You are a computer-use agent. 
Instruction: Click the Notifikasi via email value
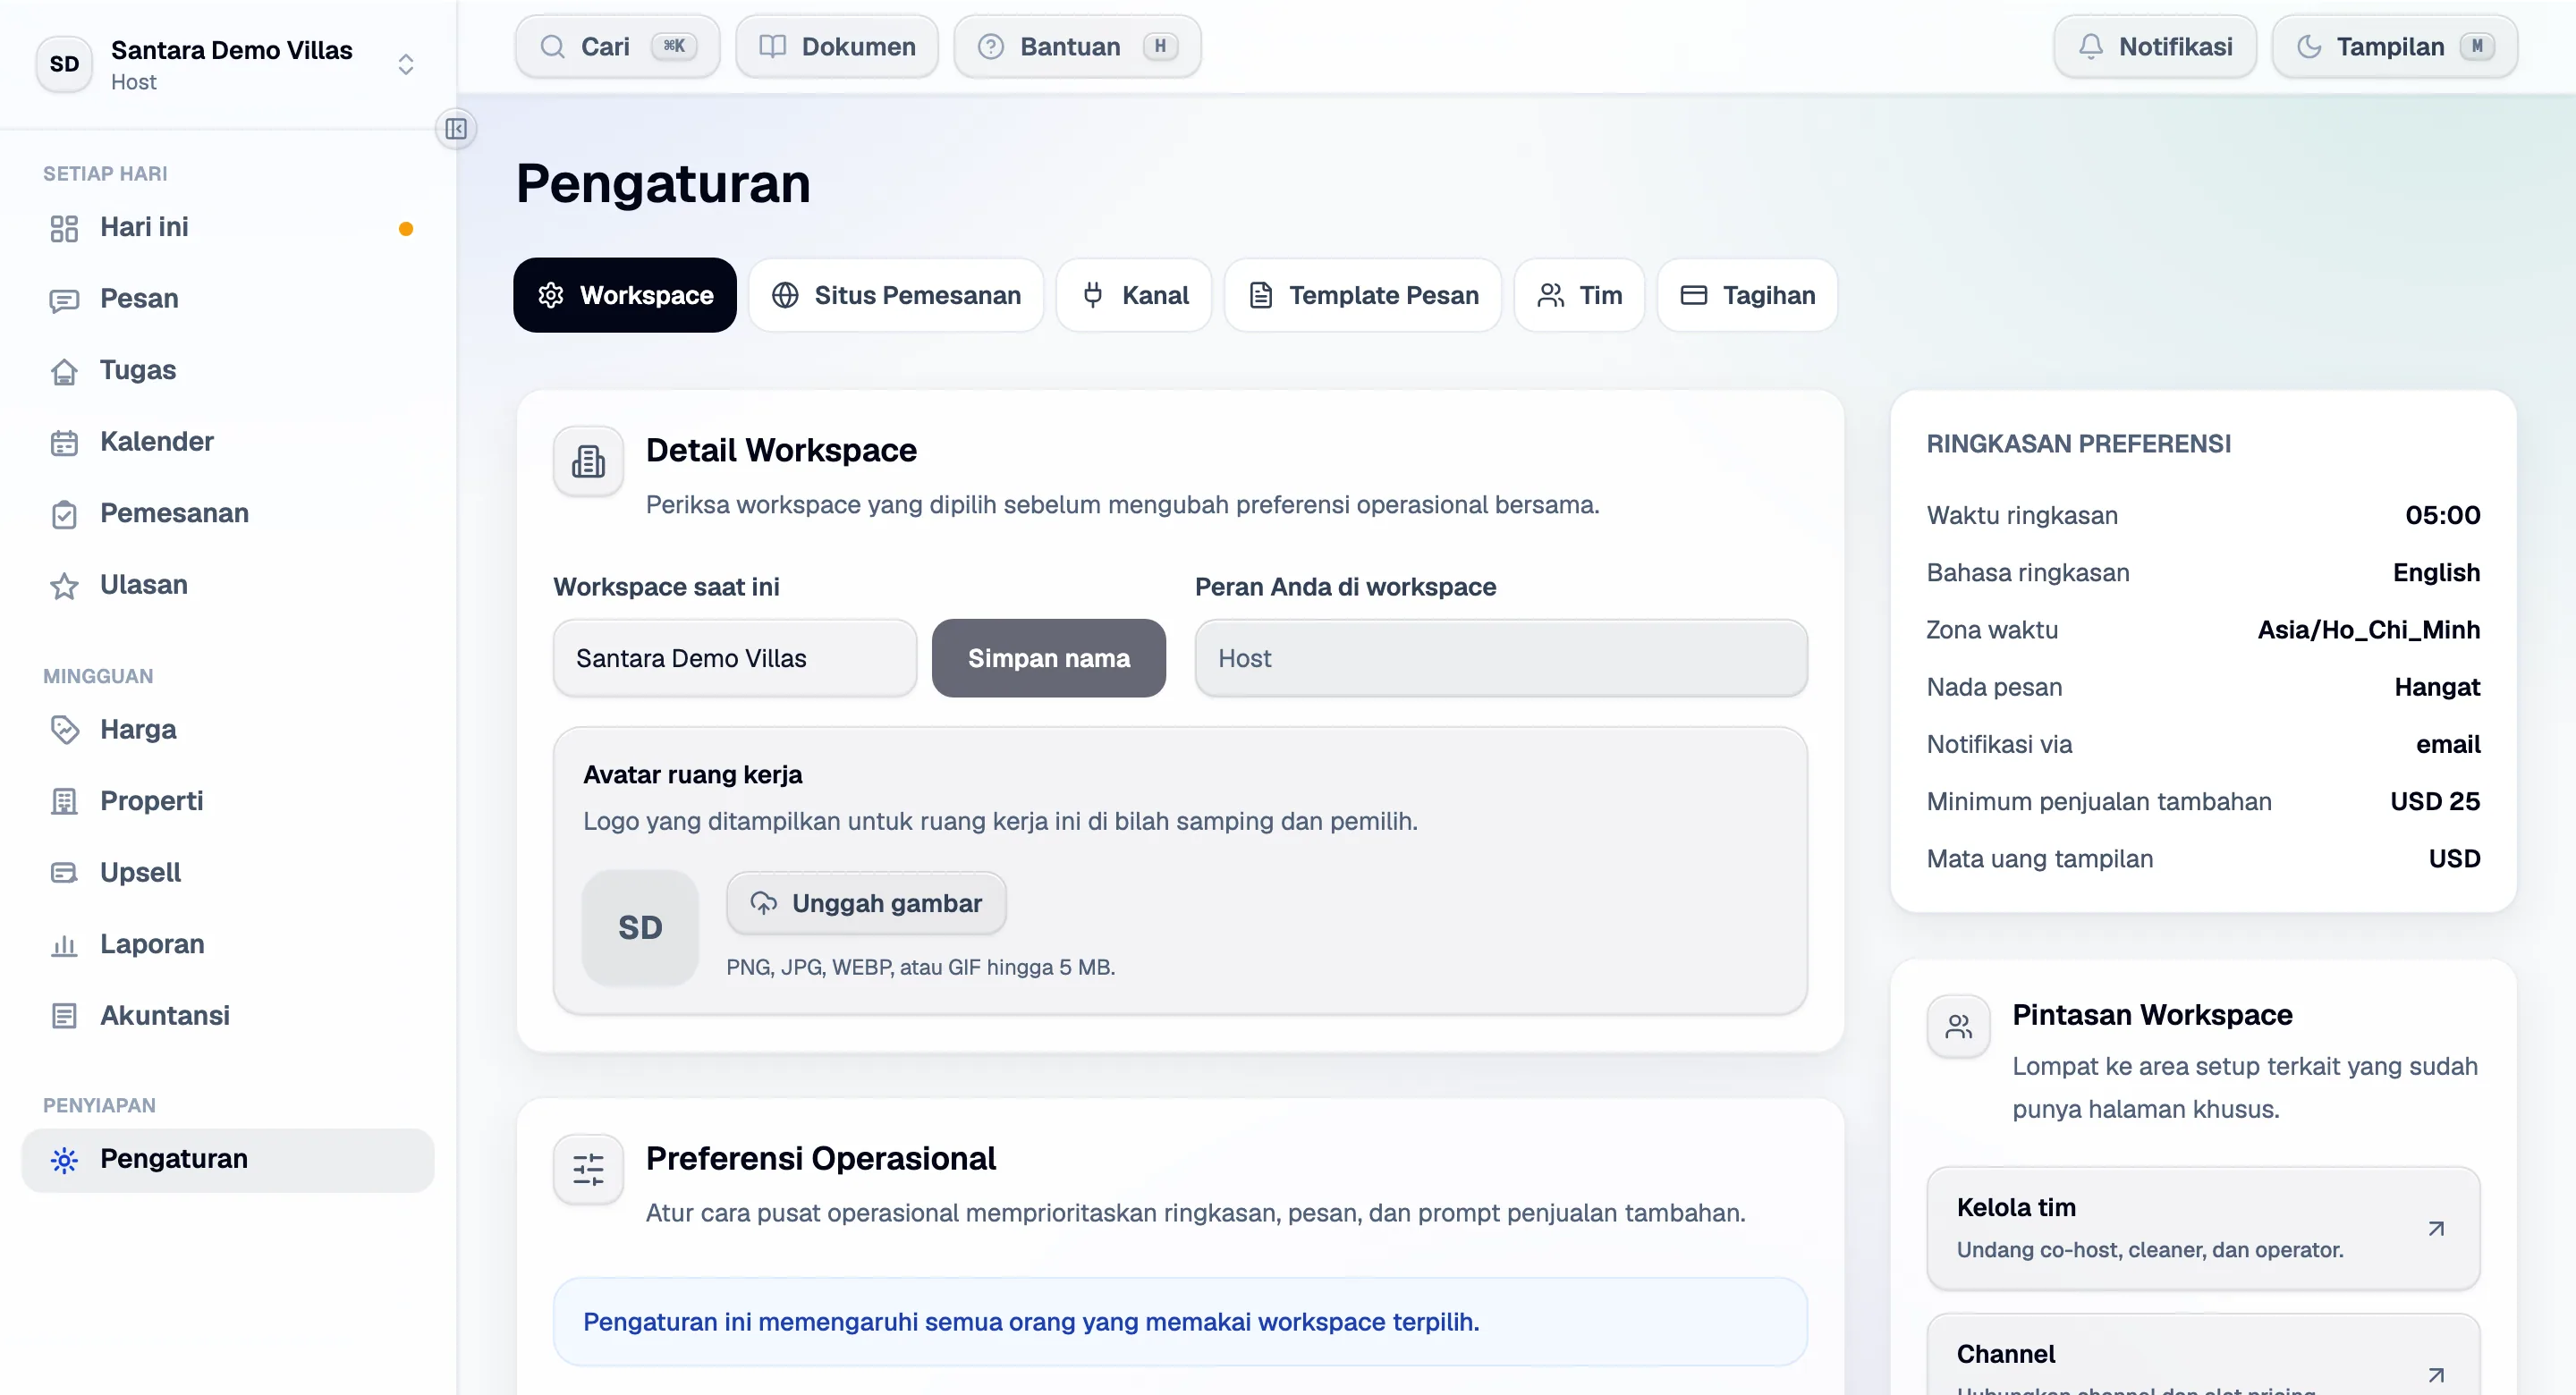pos(2448,745)
